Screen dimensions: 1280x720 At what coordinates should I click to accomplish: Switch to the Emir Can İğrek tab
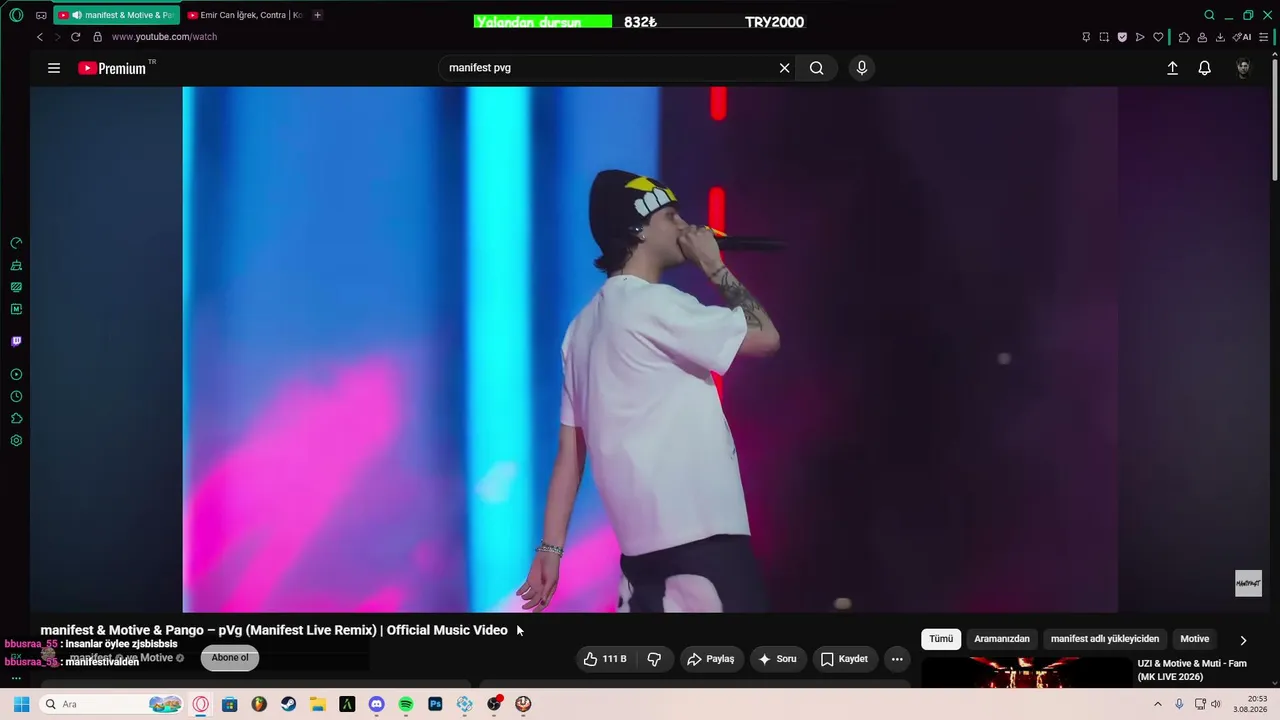pos(244,15)
